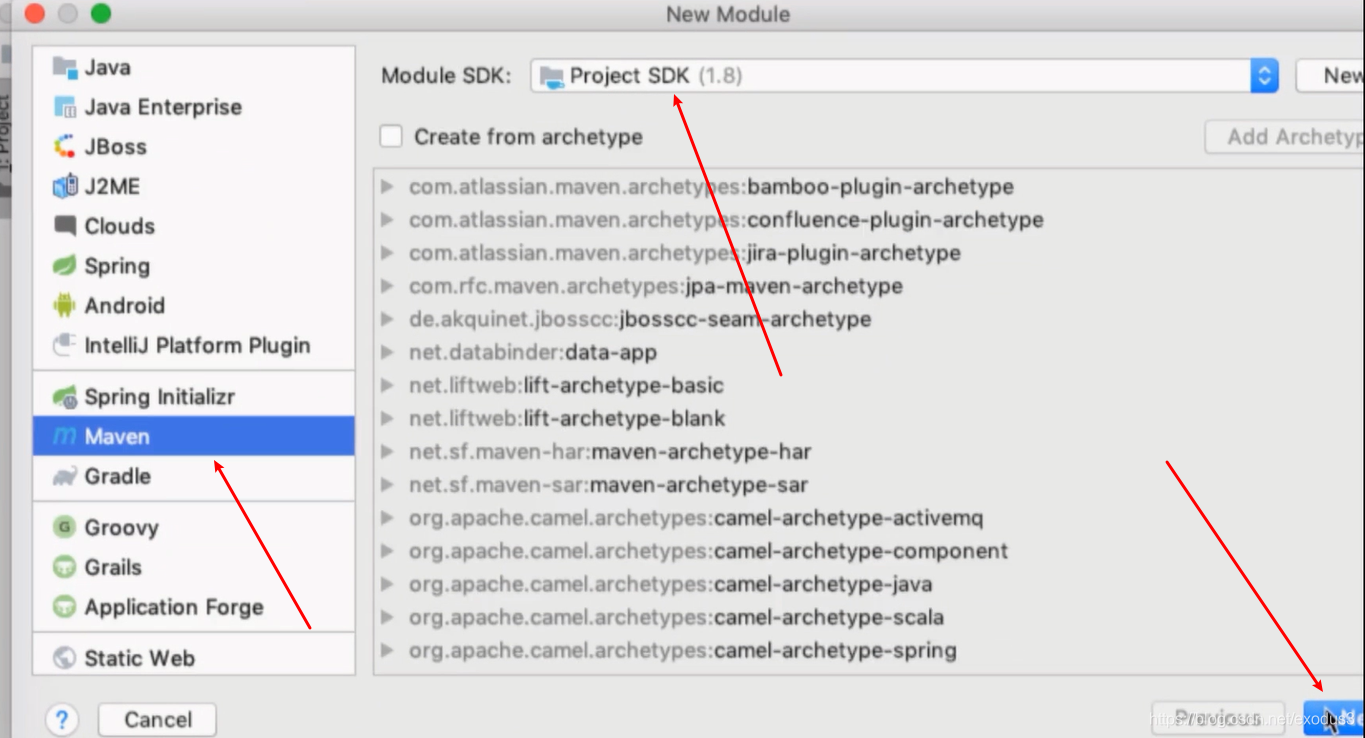Click the red close window button

pos(33,14)
